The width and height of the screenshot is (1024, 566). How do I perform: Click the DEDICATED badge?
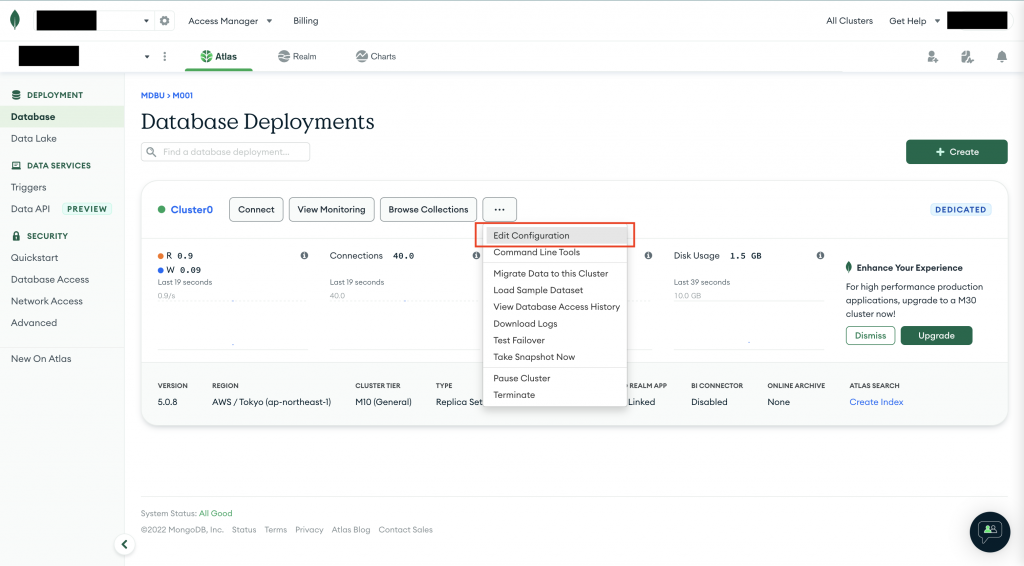point(961,210)
